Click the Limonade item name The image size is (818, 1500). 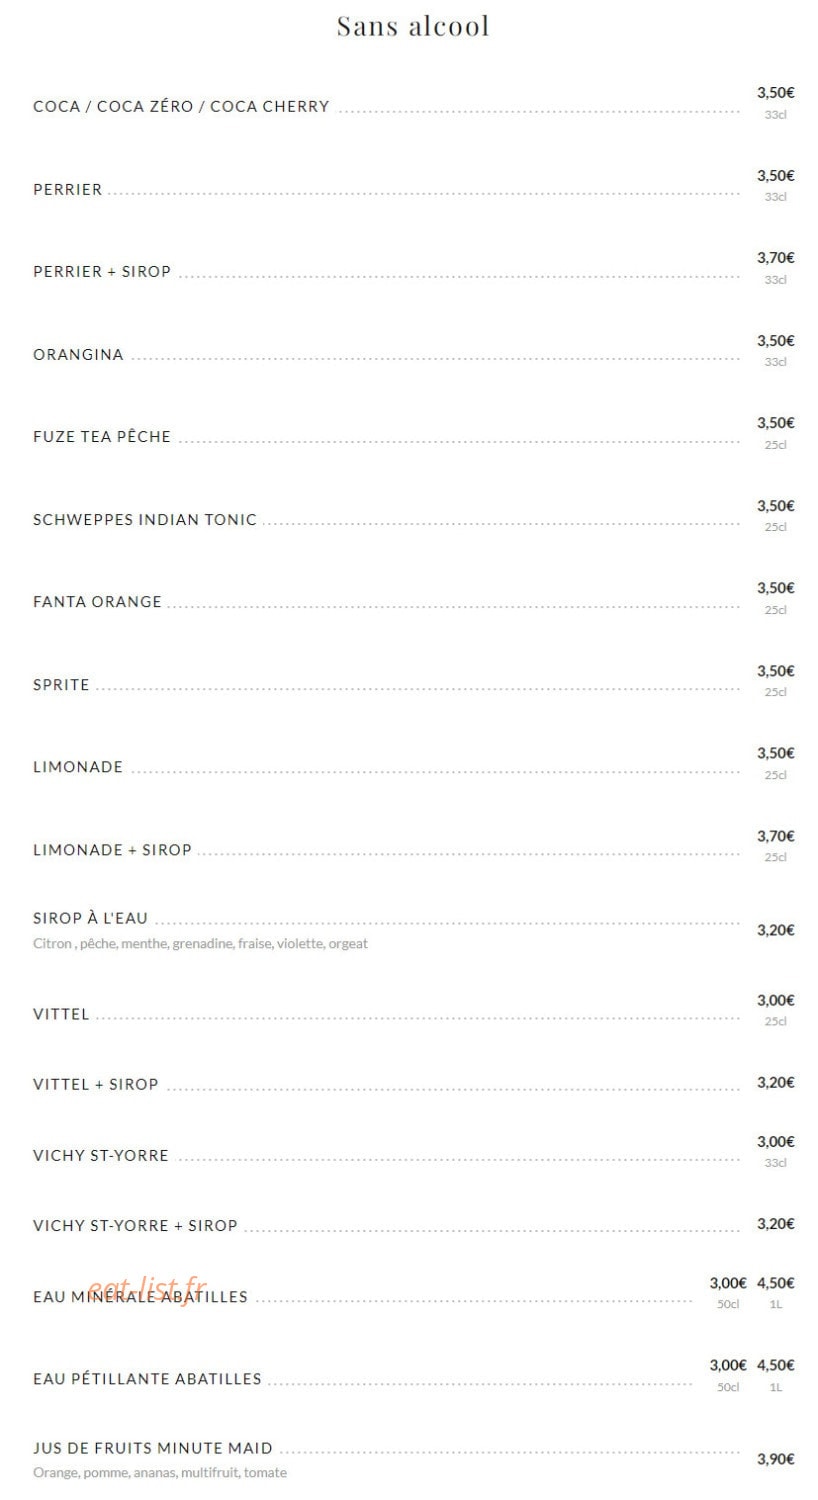tap(78, 767)
